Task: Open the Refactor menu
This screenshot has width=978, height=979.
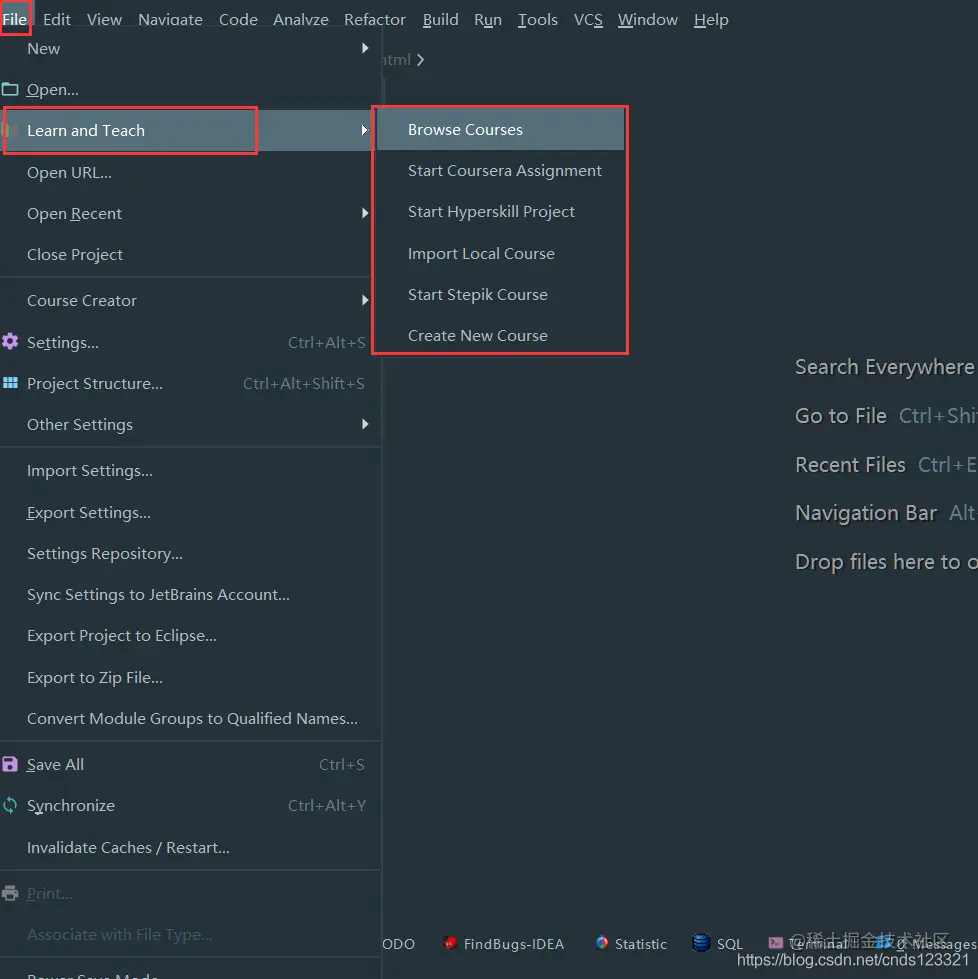Action: pos(375,19)
